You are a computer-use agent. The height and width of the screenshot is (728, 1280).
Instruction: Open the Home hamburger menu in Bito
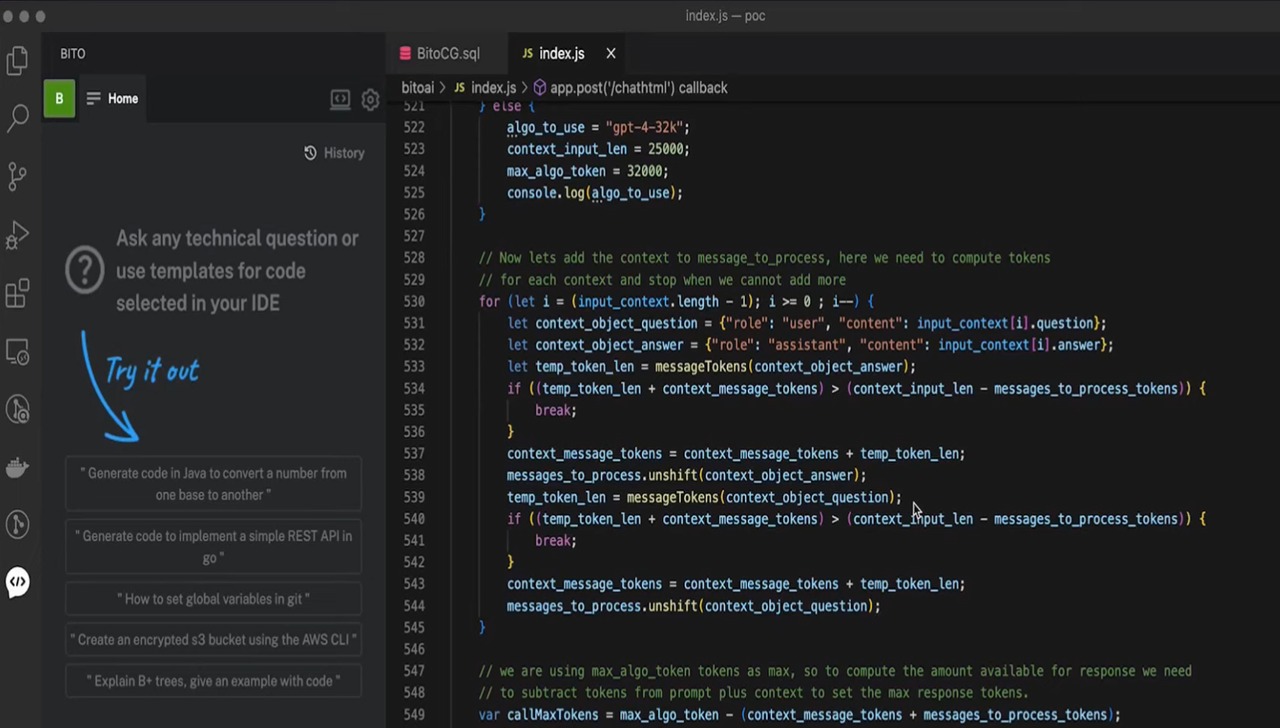click(x=93, y=98)
